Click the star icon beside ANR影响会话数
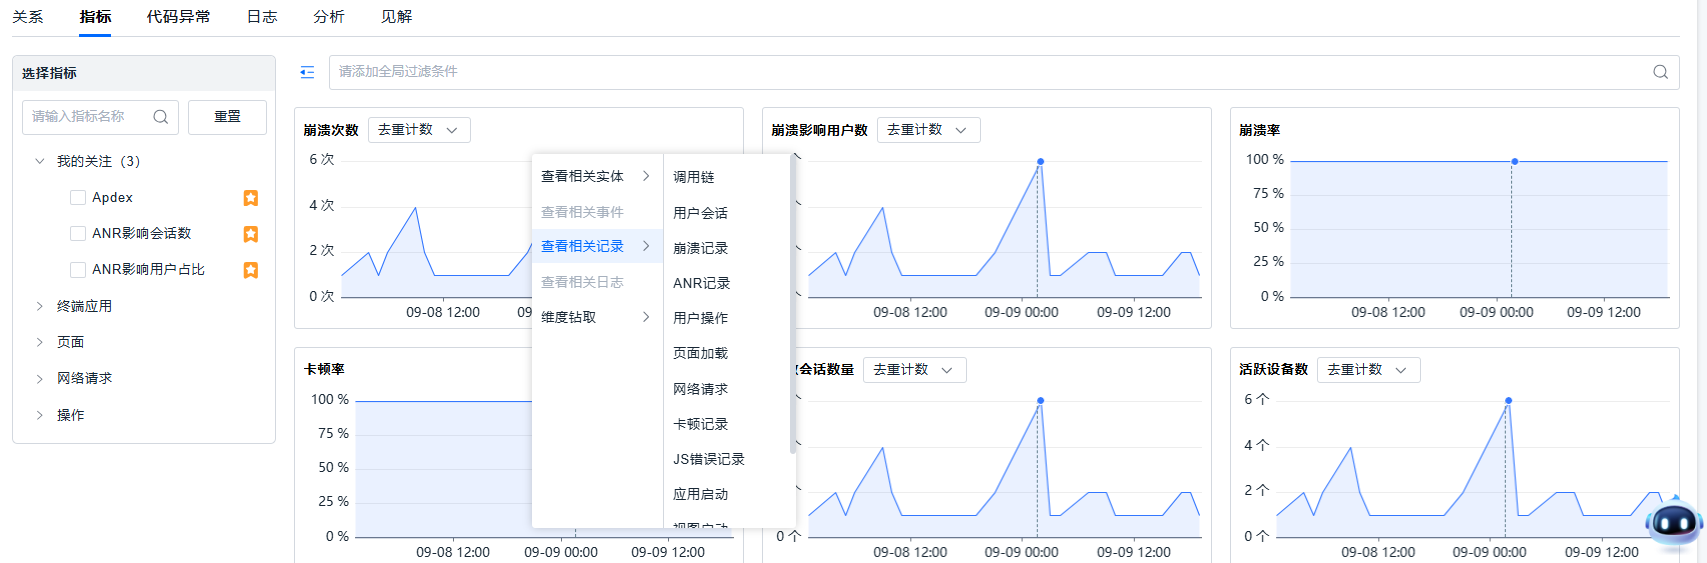1707x563 pixels. tap(251, 234)
